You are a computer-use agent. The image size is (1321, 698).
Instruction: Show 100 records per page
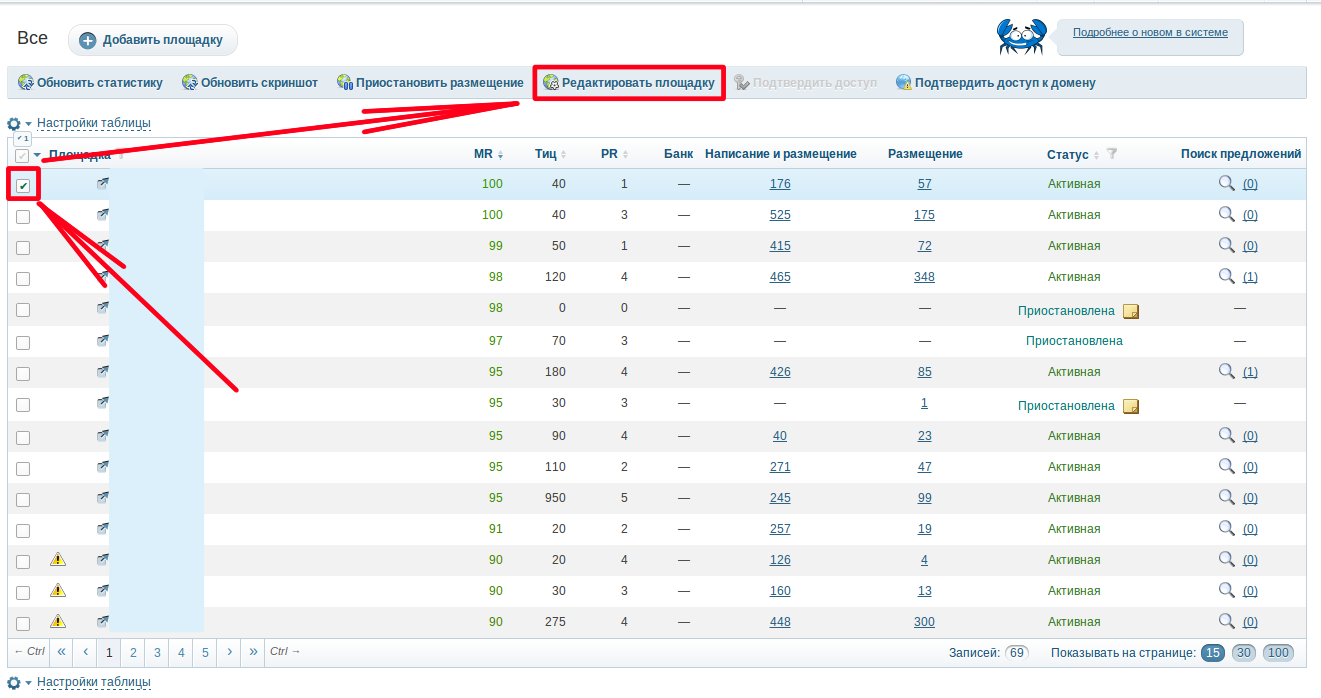click(x=1278, y=653)
